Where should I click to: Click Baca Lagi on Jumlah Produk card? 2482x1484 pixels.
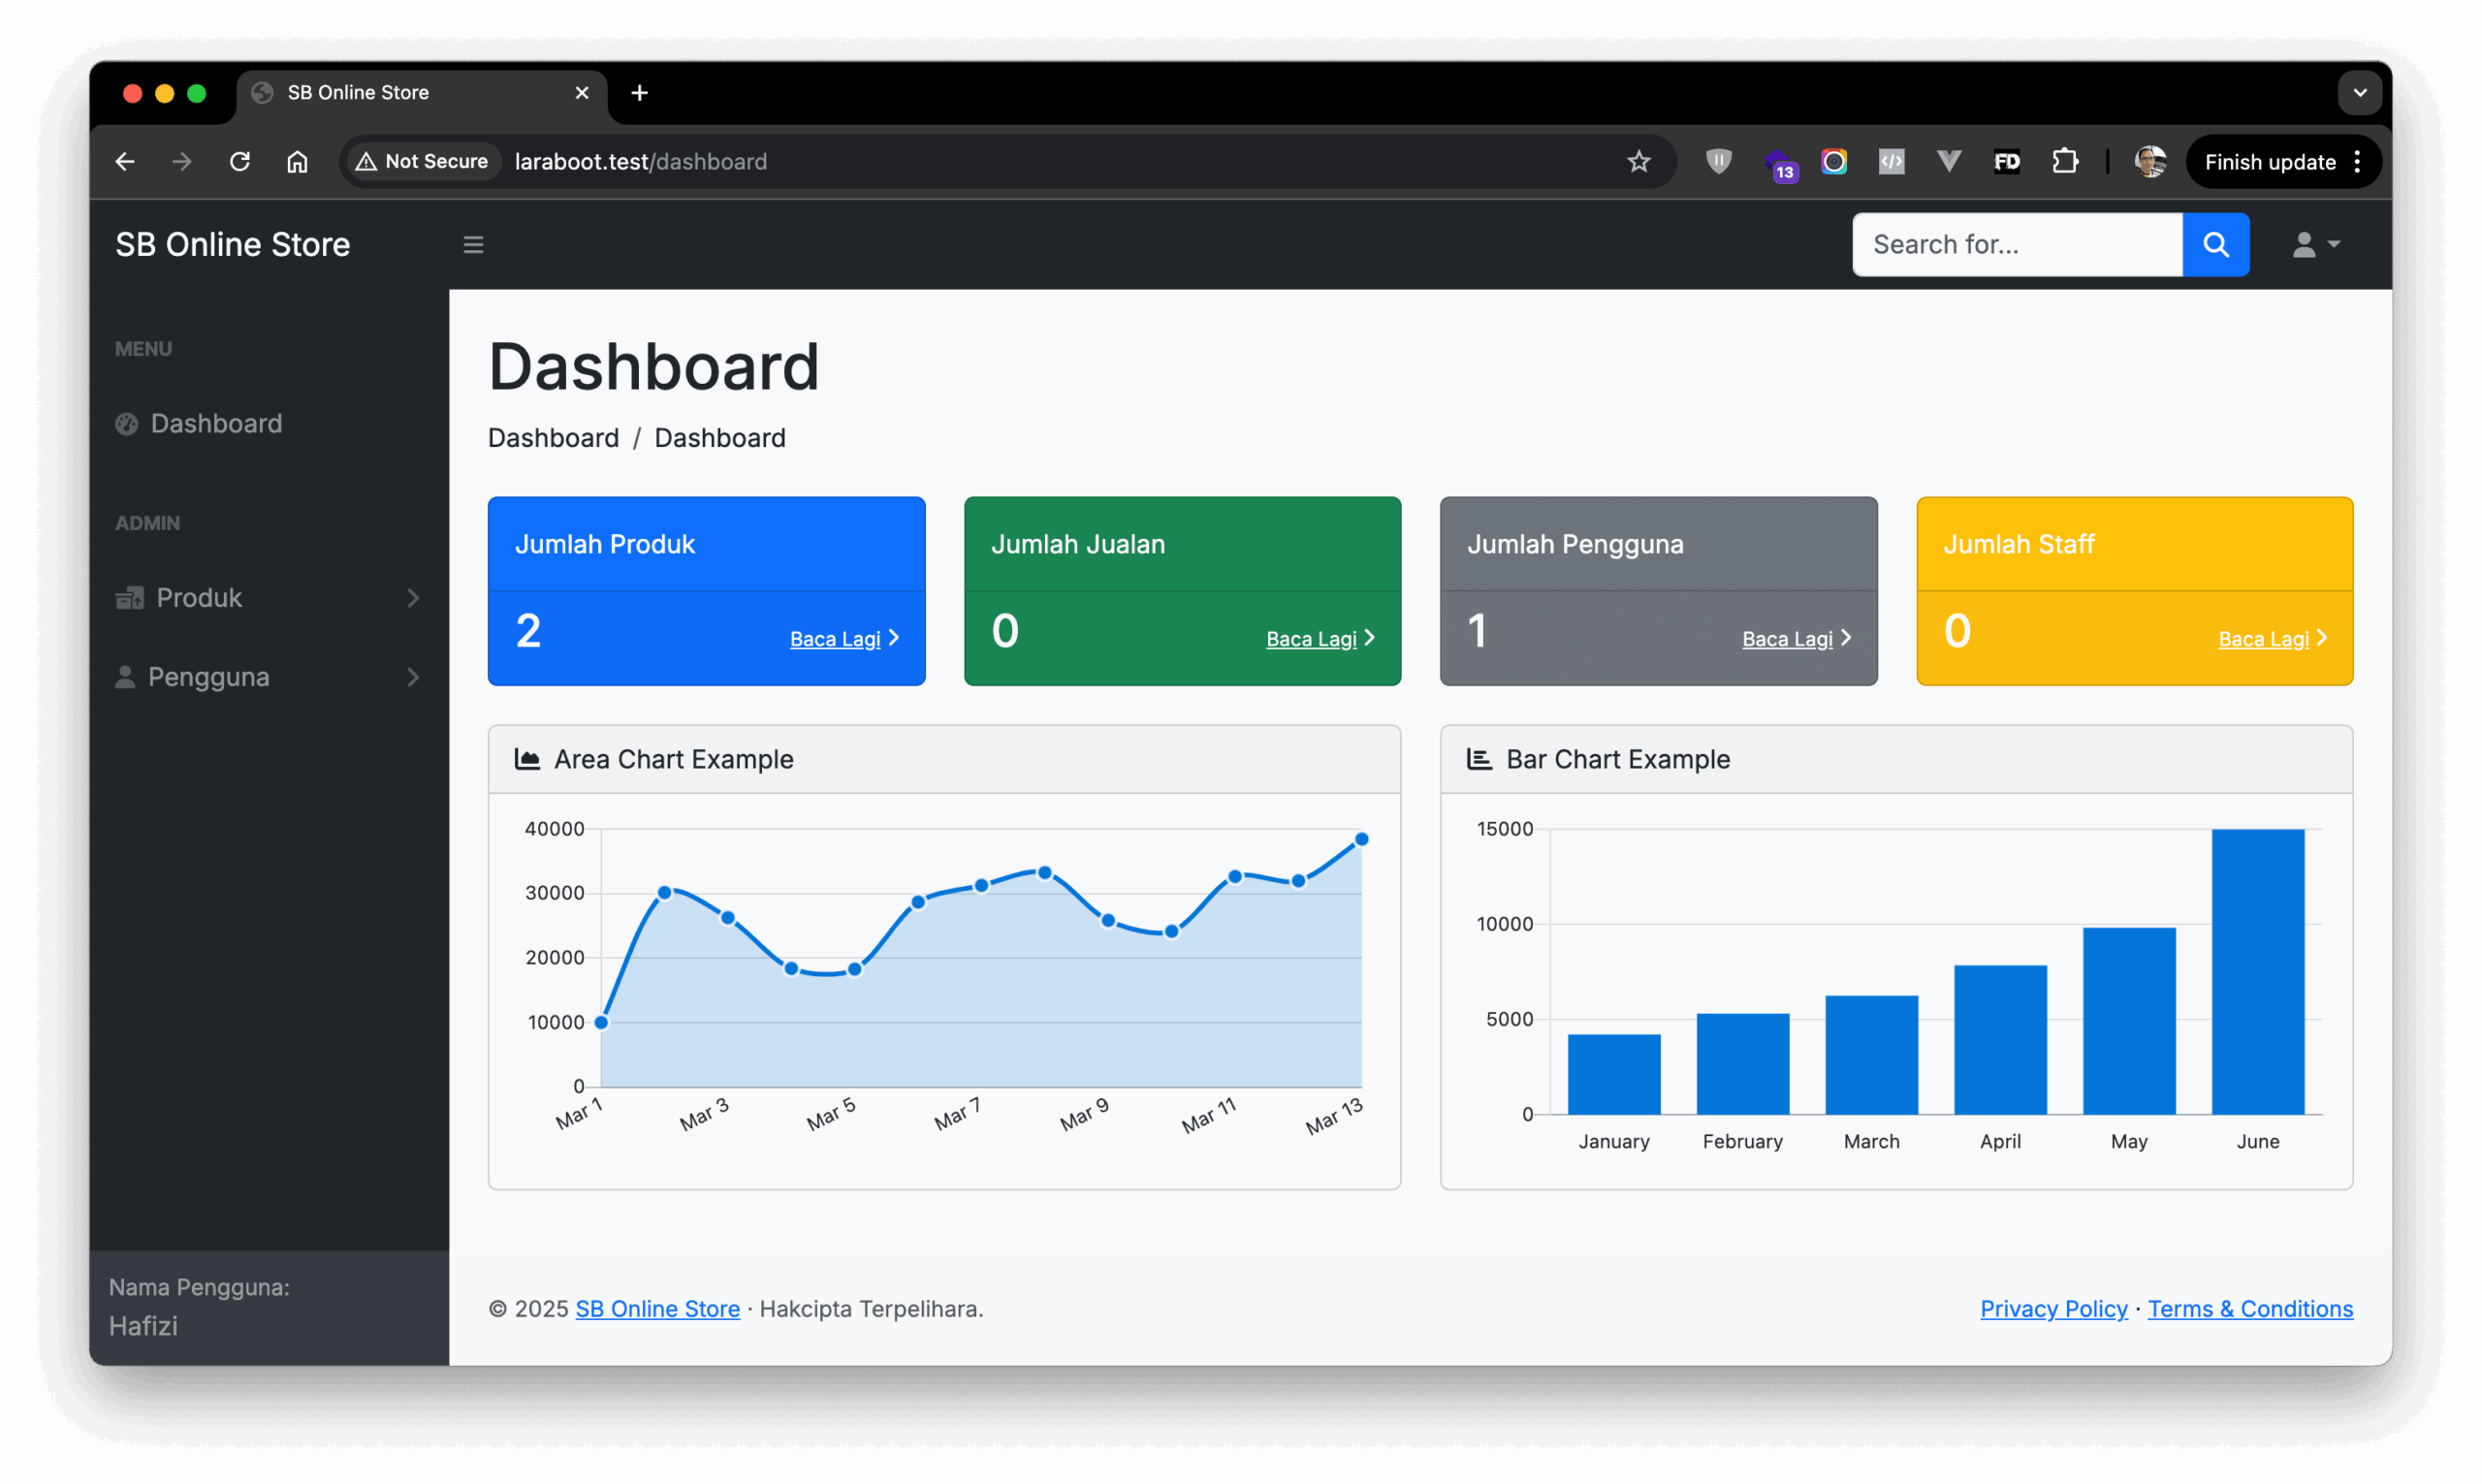point(835,639)
